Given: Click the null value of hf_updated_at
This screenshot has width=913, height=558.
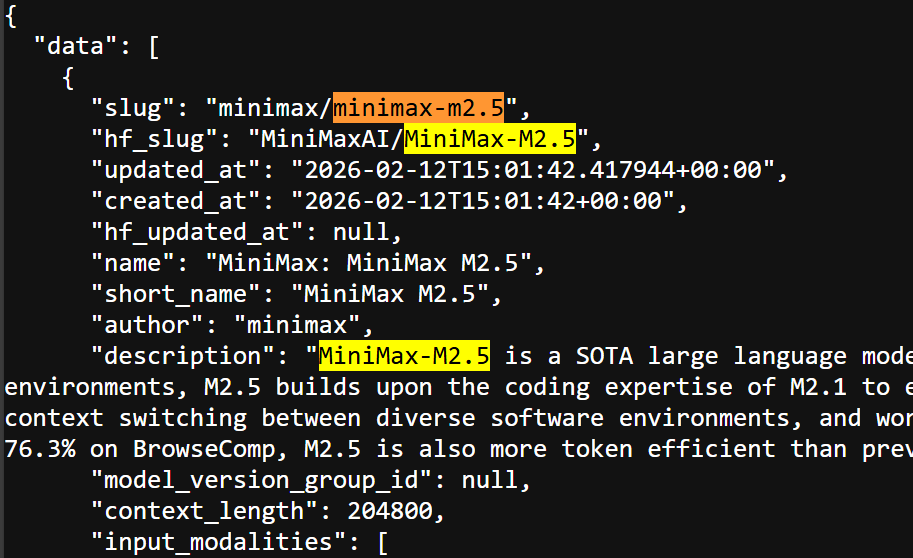Looking at the screenshot, I should [361, 232].
